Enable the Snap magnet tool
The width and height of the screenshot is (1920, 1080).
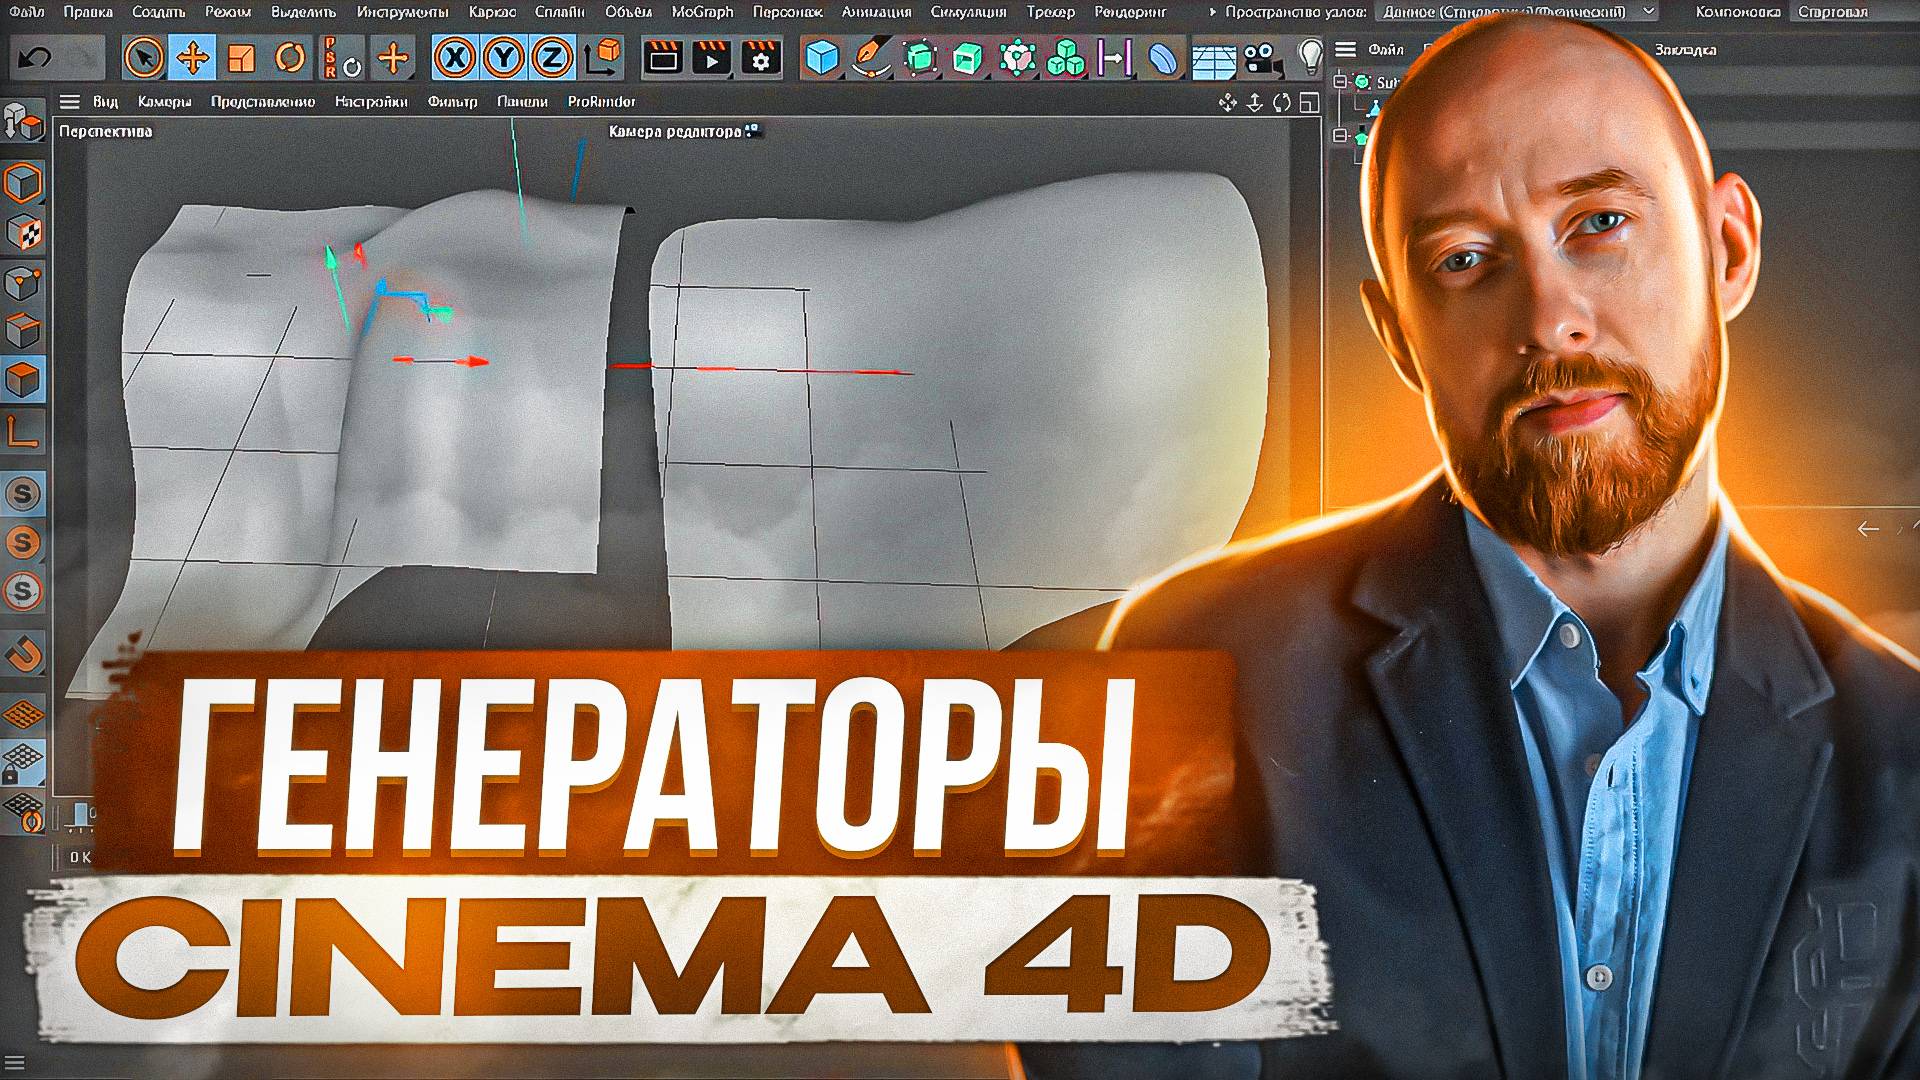[x=23, y=653]
